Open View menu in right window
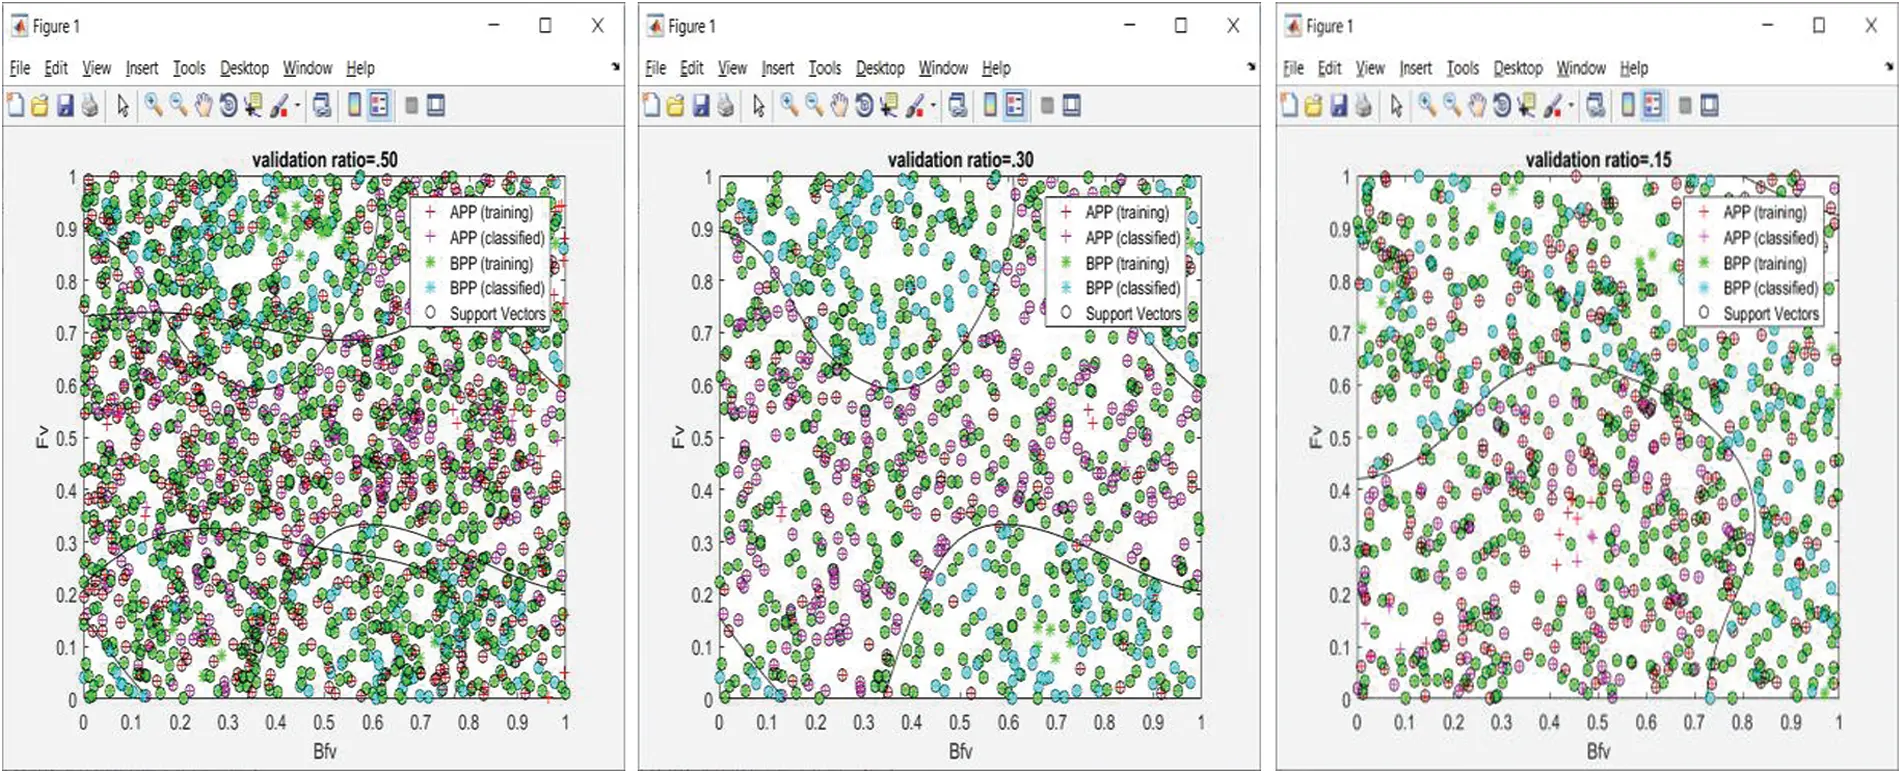 (x=1370, y=68)
